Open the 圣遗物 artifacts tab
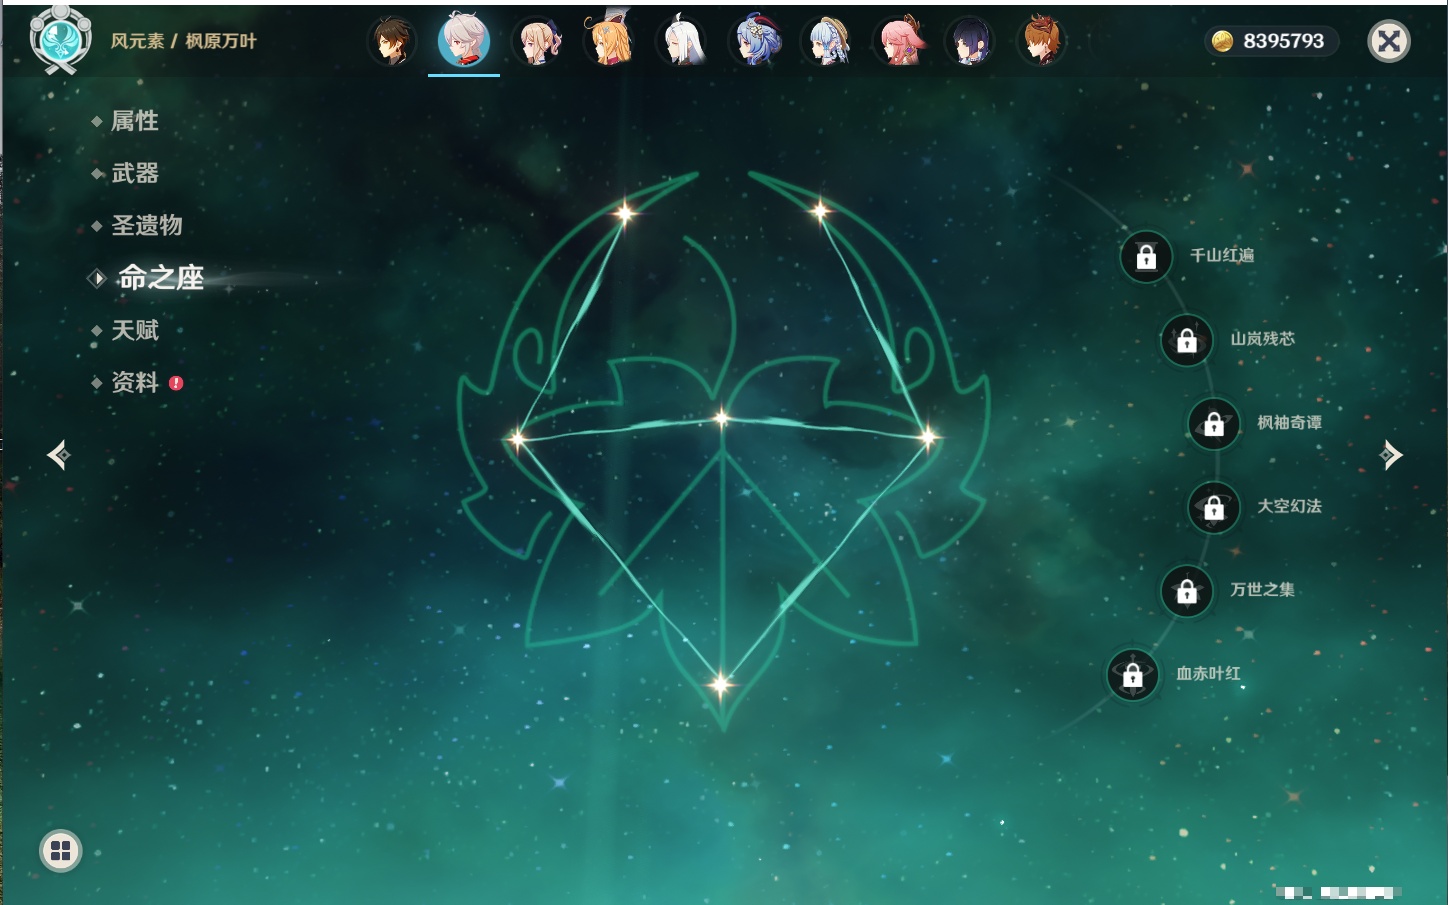 click(x=146, y=225)
